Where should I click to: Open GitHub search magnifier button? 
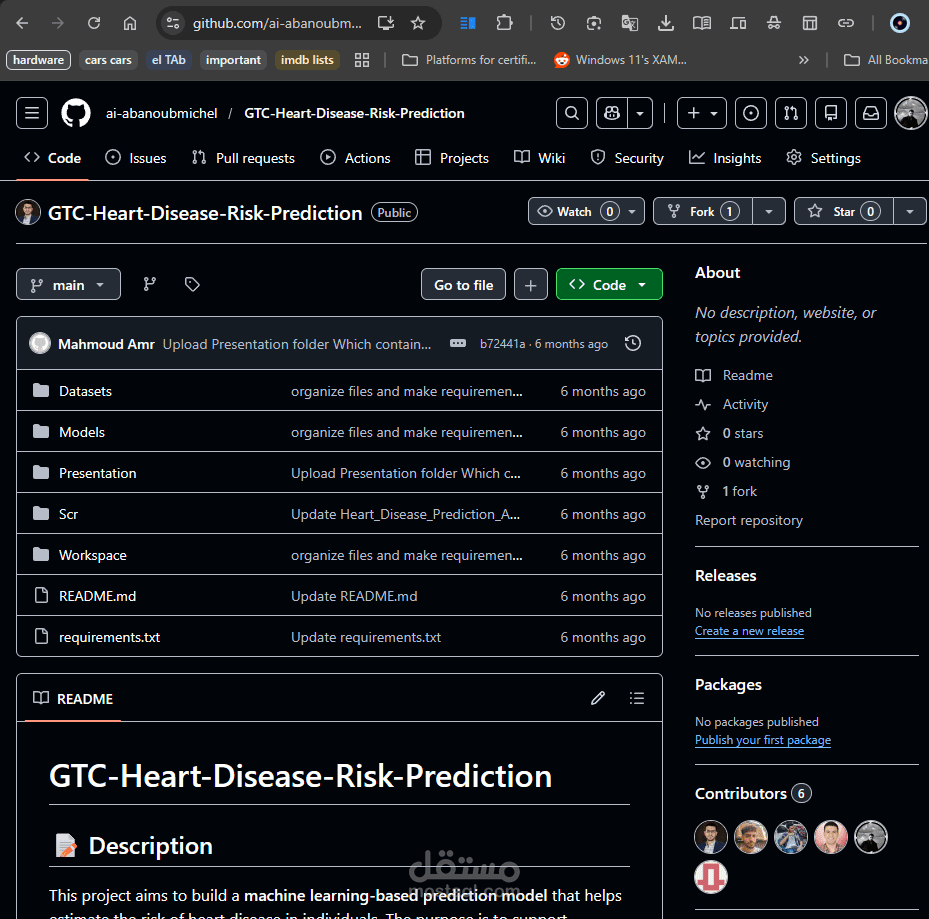point(572,113)
